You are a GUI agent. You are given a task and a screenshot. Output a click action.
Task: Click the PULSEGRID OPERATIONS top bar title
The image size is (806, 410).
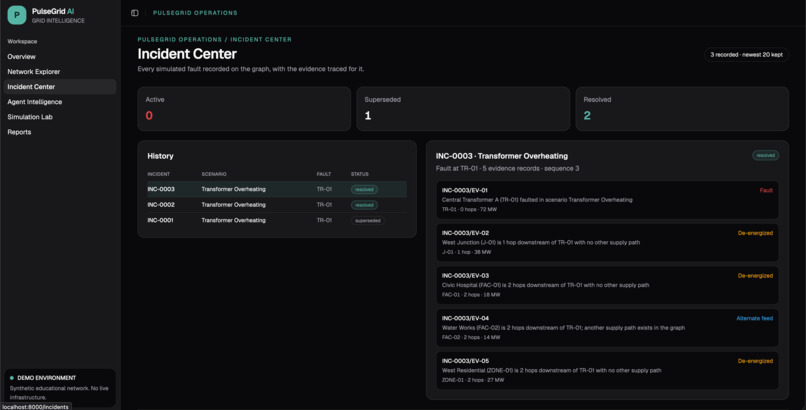pos(195,13)
